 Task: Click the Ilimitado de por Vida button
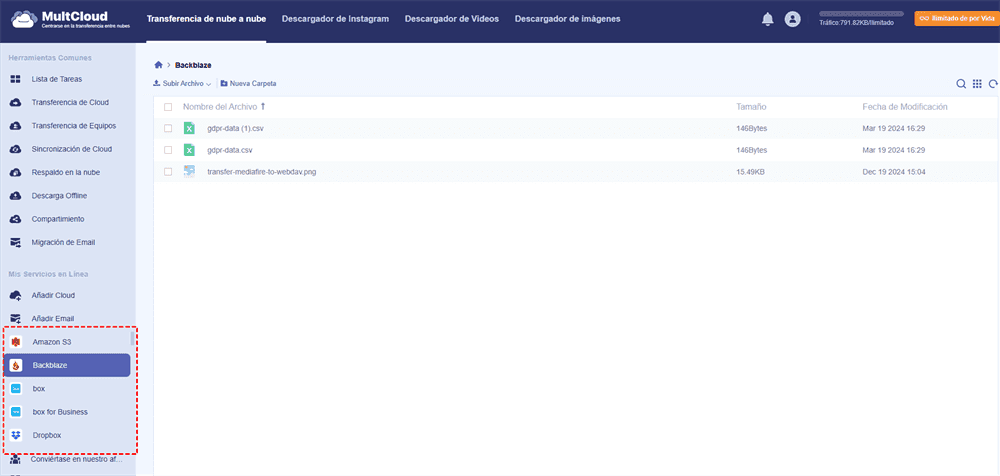[x=957, y=19]
